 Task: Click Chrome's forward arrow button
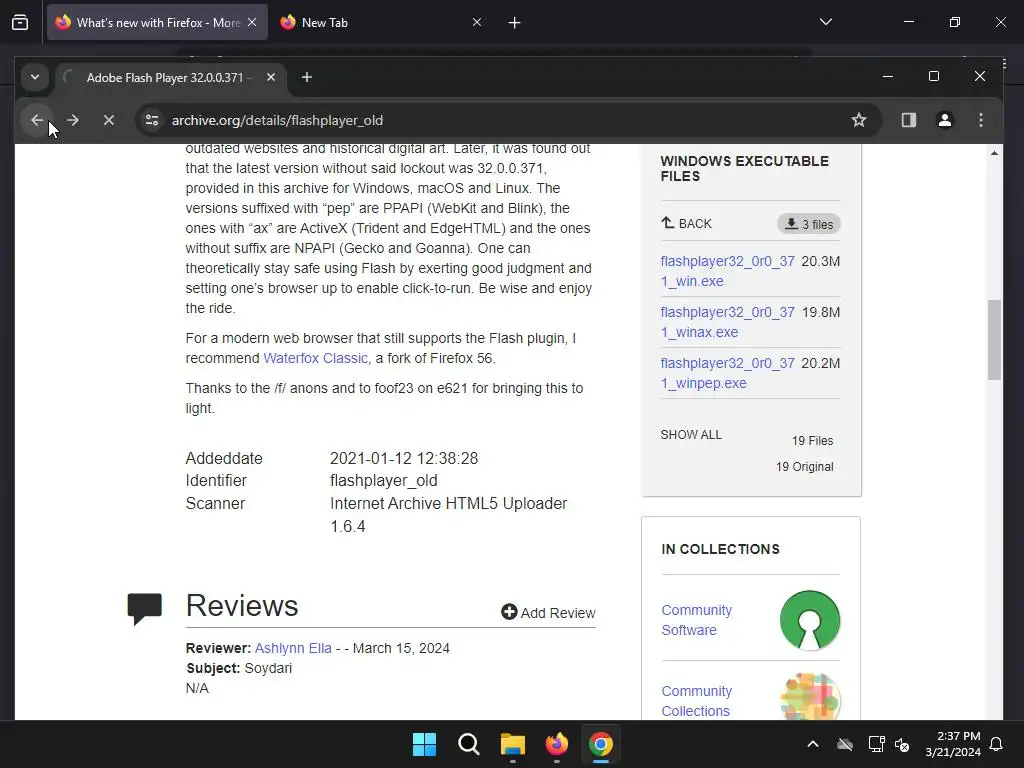click(73, 120)
